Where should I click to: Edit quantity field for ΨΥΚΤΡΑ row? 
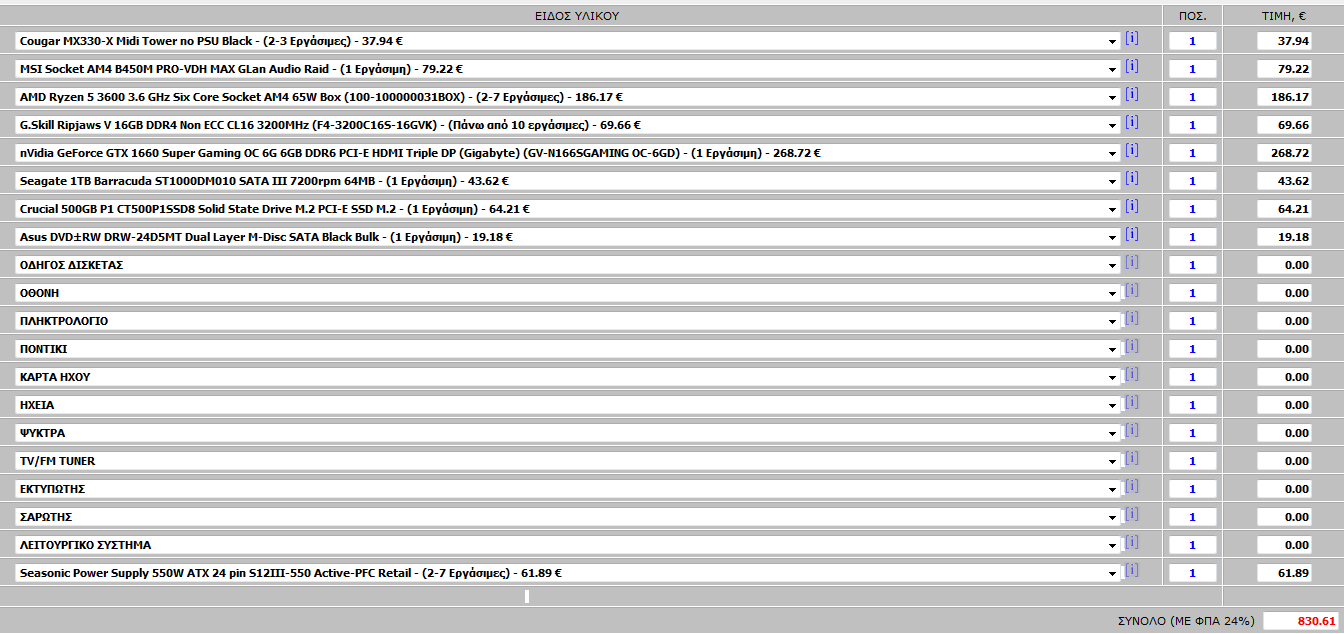coord(1192,434)
